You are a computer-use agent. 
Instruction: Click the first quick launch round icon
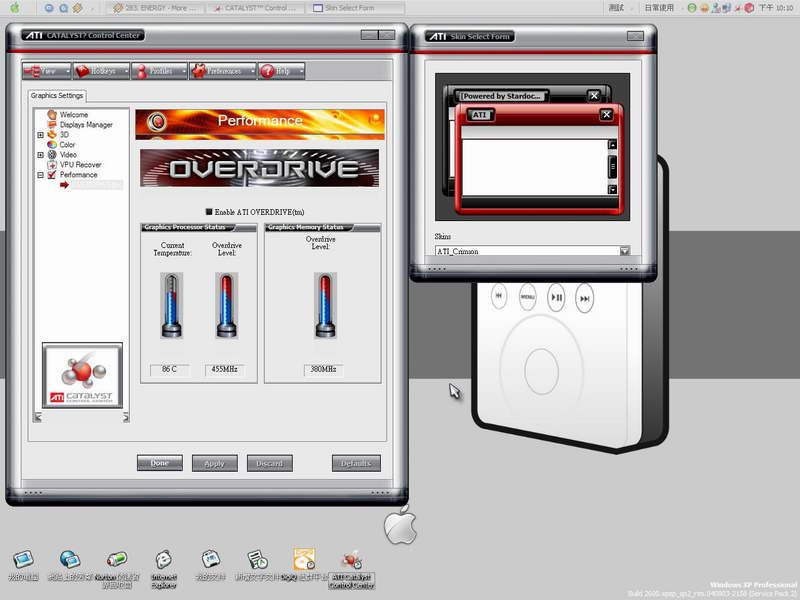[49, 8]
